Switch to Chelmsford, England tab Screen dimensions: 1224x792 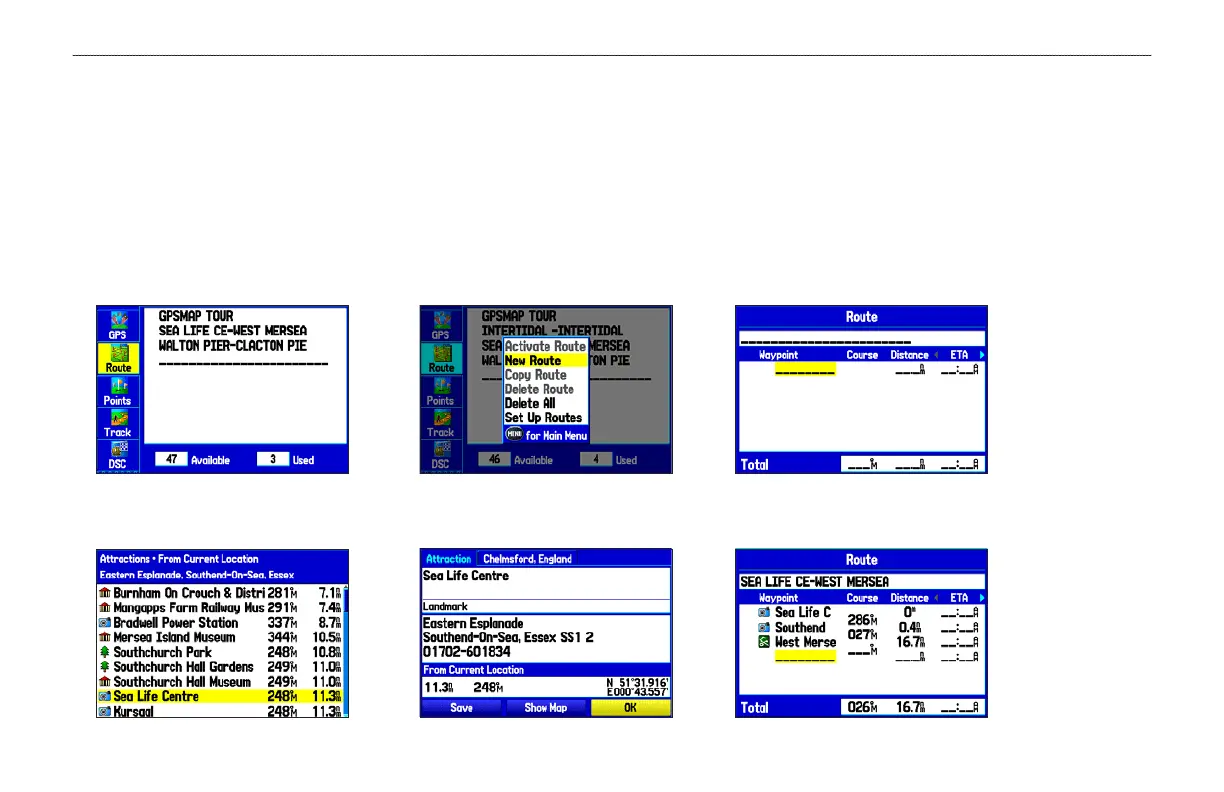(528, 559)
